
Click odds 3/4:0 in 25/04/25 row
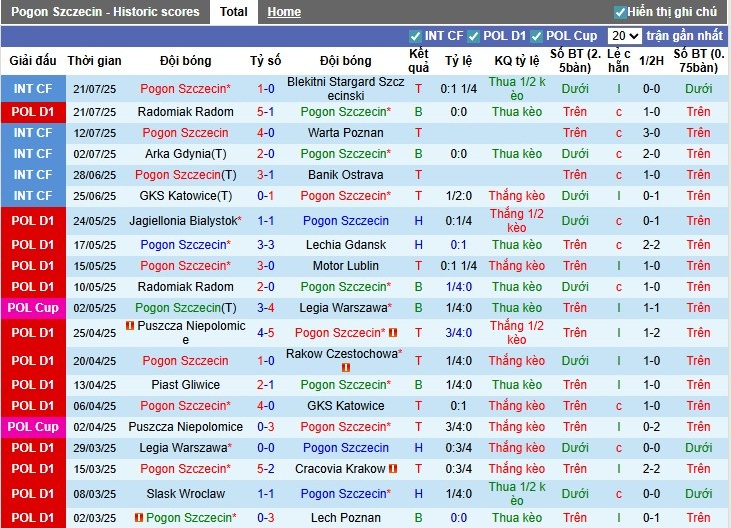click(458, 333)
